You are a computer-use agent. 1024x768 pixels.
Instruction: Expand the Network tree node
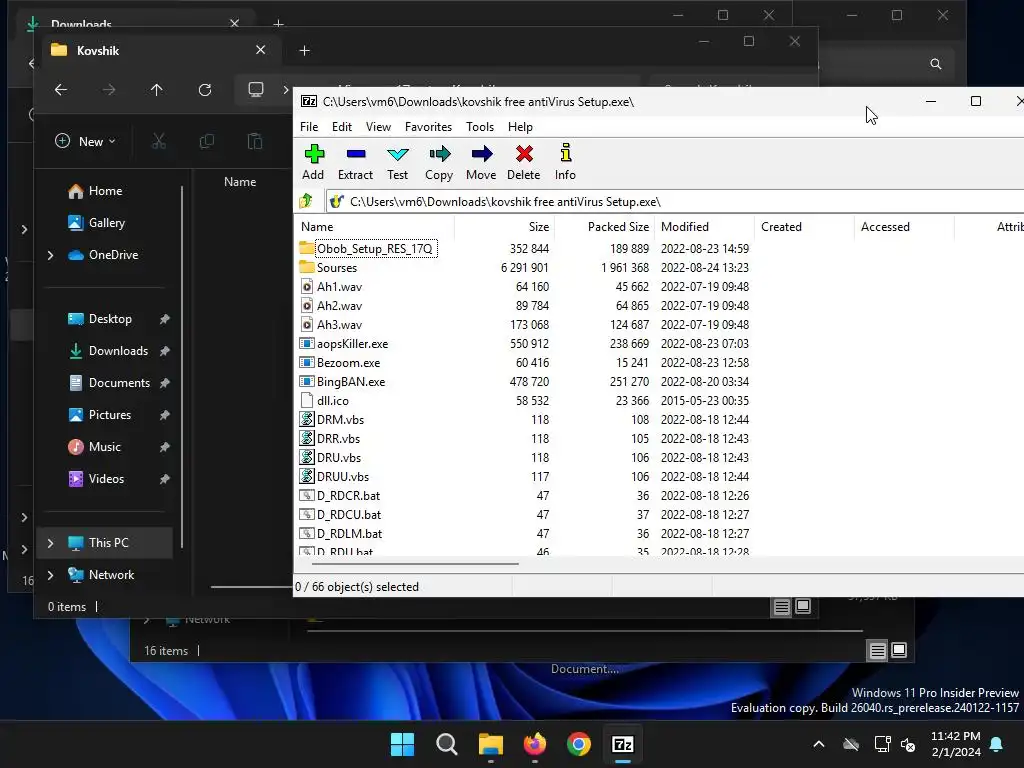click(x=50, y=575)
